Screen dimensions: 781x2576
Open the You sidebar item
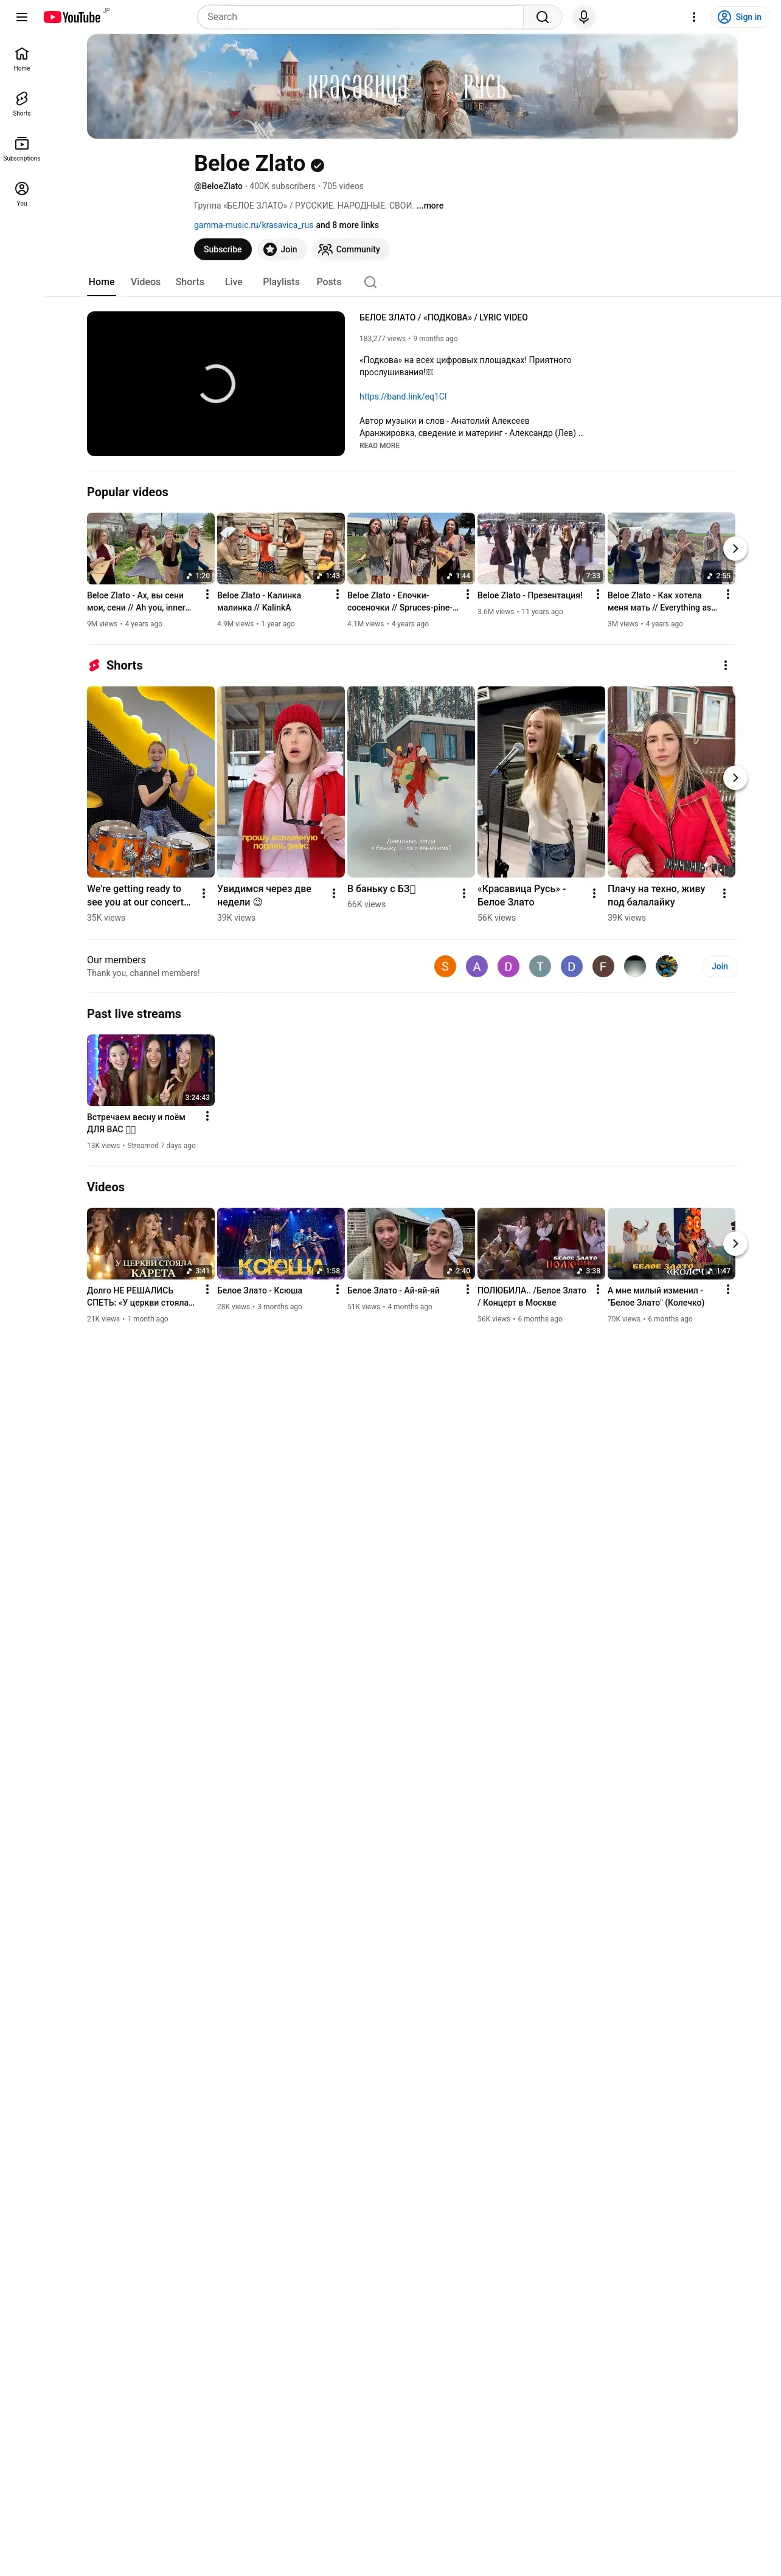pyautogui.click(x=21, y=194)
